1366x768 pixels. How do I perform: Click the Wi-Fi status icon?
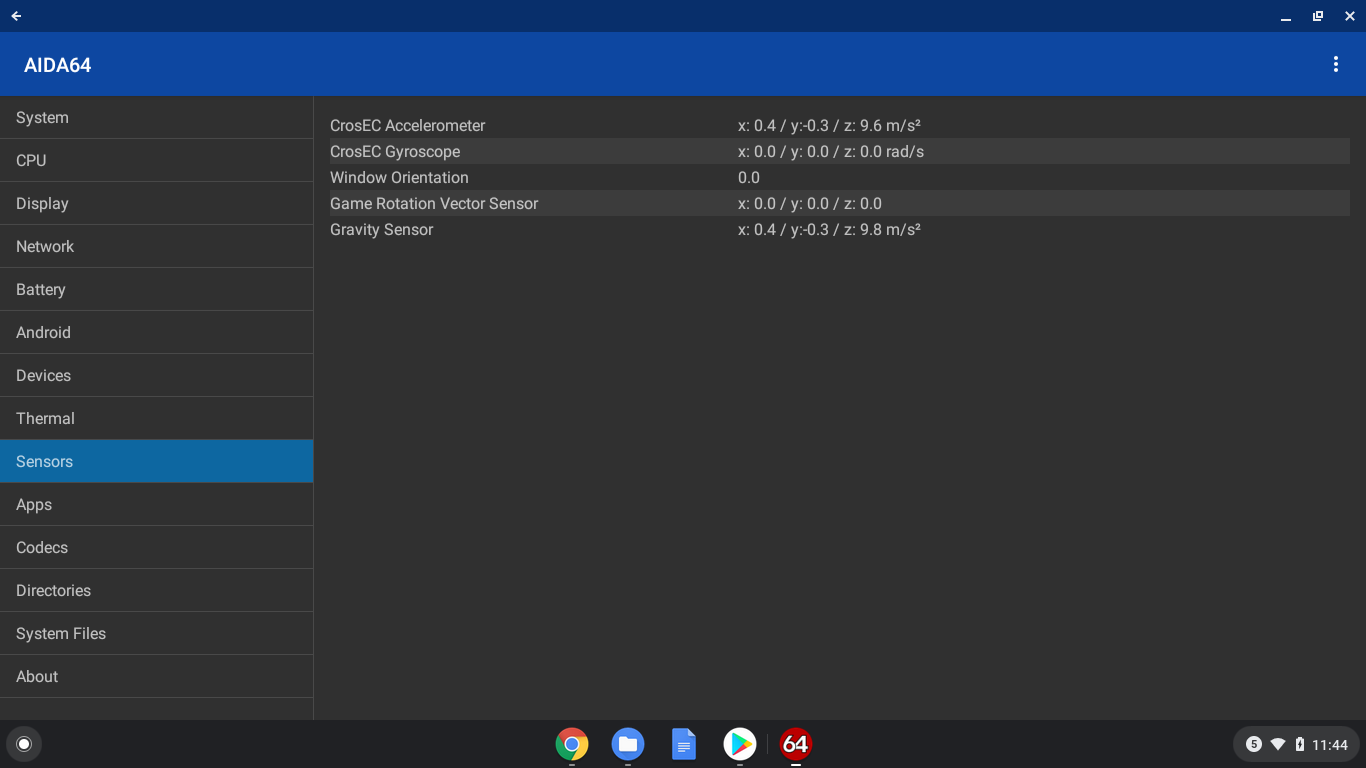1278,744
